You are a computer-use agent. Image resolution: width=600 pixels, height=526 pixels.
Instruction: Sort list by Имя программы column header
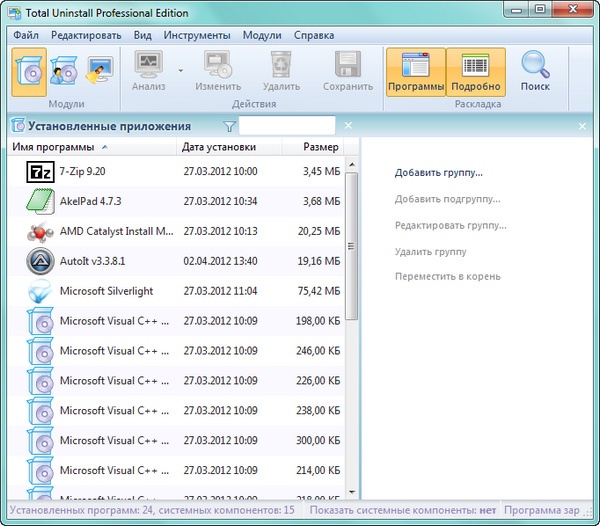(60, 147)
